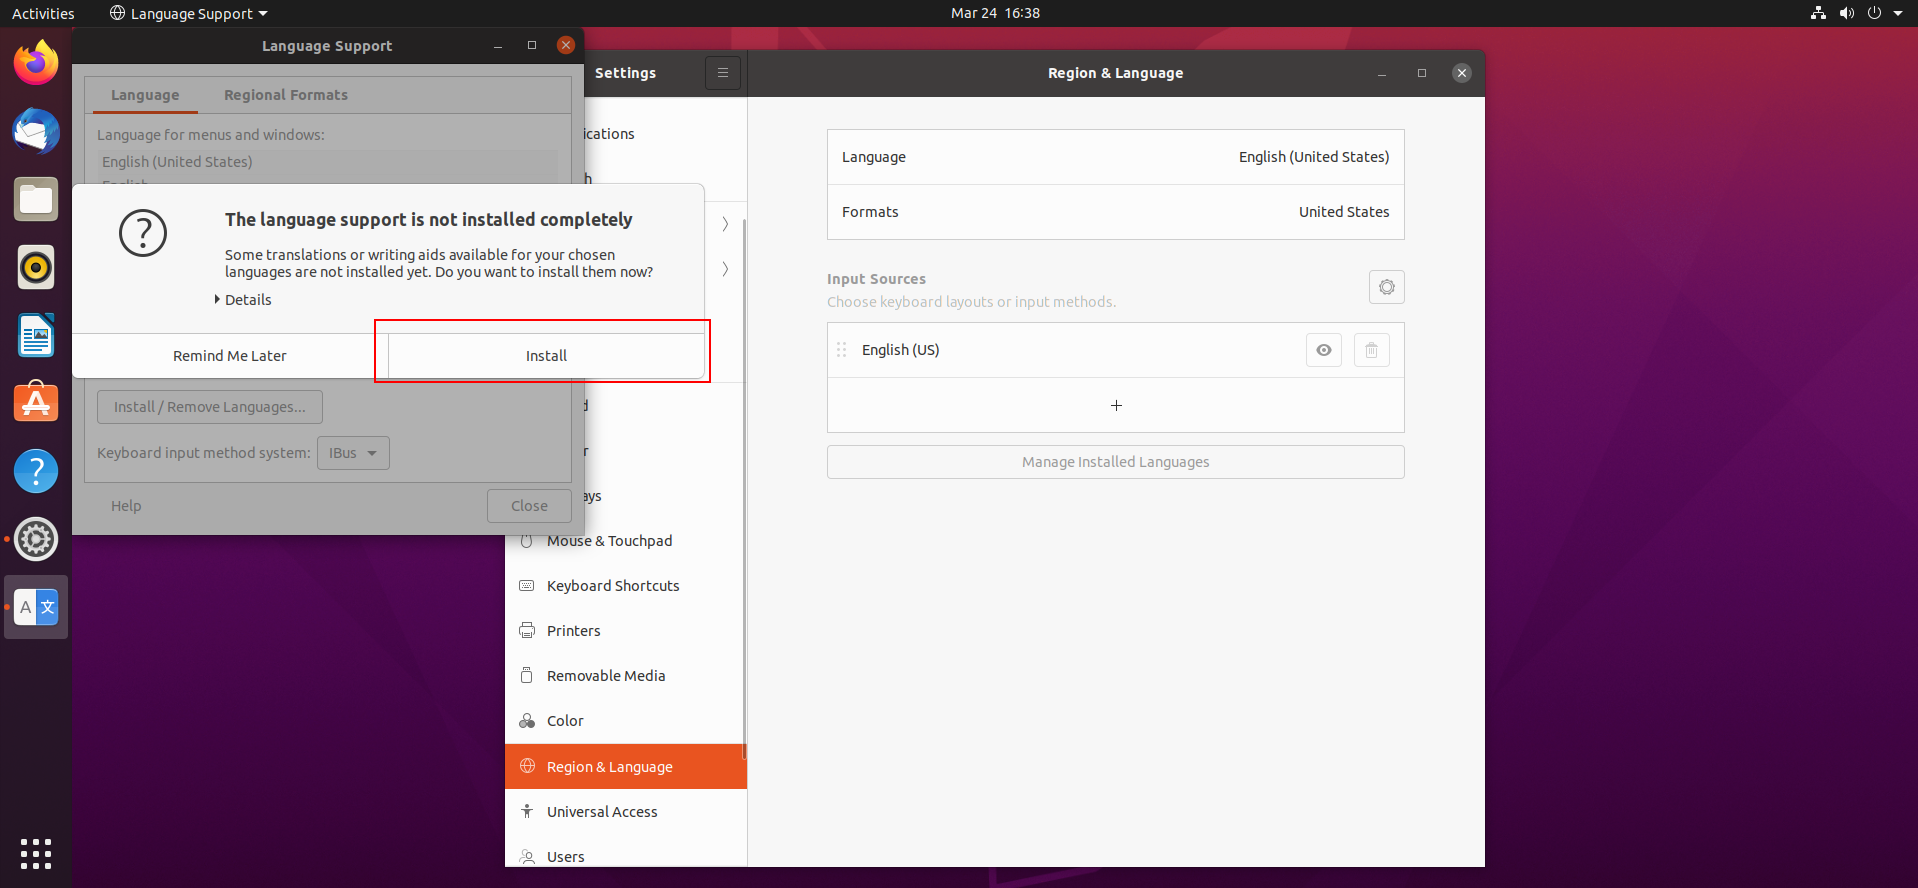Image resolution: width=1918 pixels, height=888 pixels.
Task: Open the Settings hamburger menu
Action: pyautogui.click(x=723, y=73)
